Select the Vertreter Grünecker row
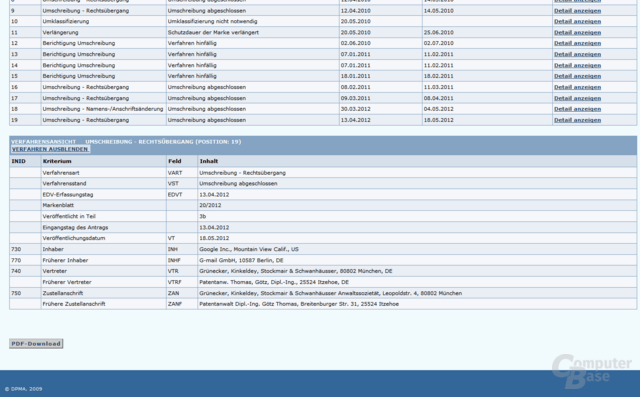 coord(323,271)
